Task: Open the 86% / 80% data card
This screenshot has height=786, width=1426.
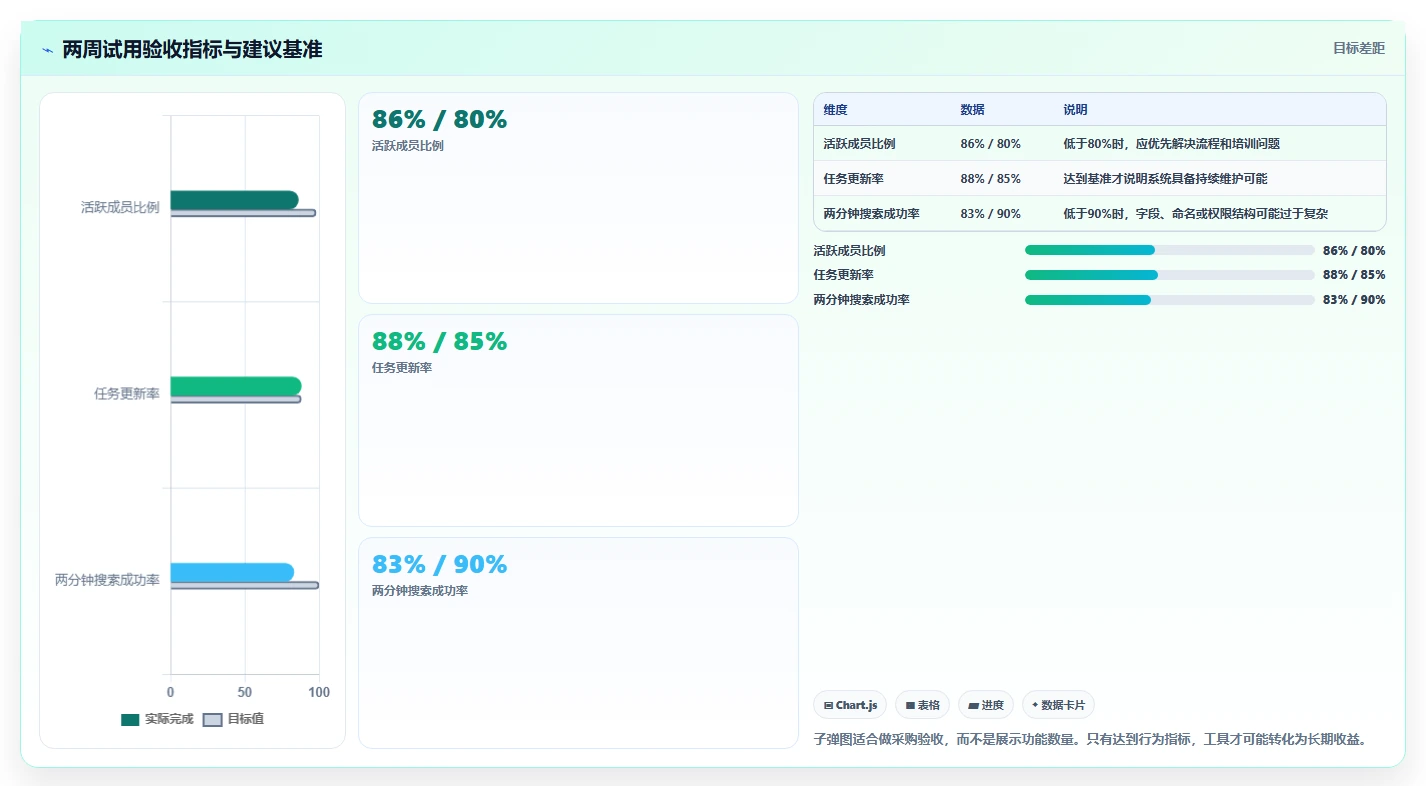Action: coord(578,198)
